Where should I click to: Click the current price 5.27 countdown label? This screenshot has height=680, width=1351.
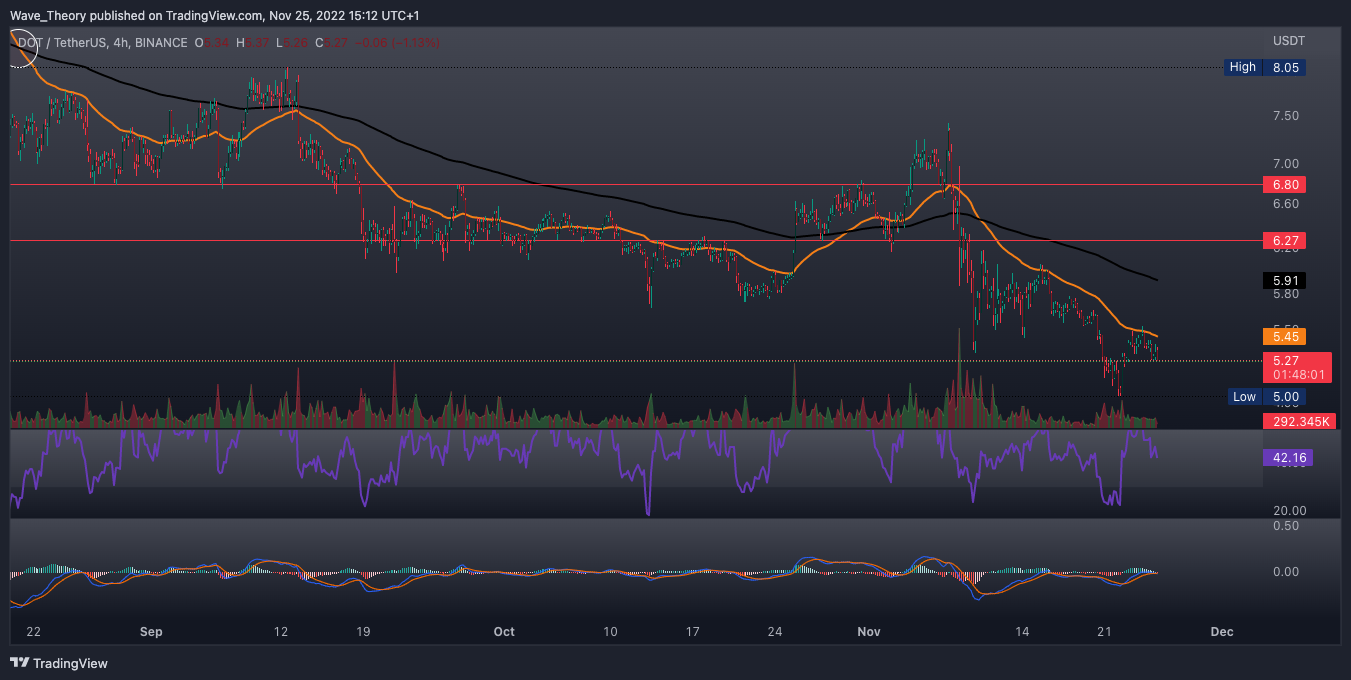pyautogui.click(x=1299, y=367)
